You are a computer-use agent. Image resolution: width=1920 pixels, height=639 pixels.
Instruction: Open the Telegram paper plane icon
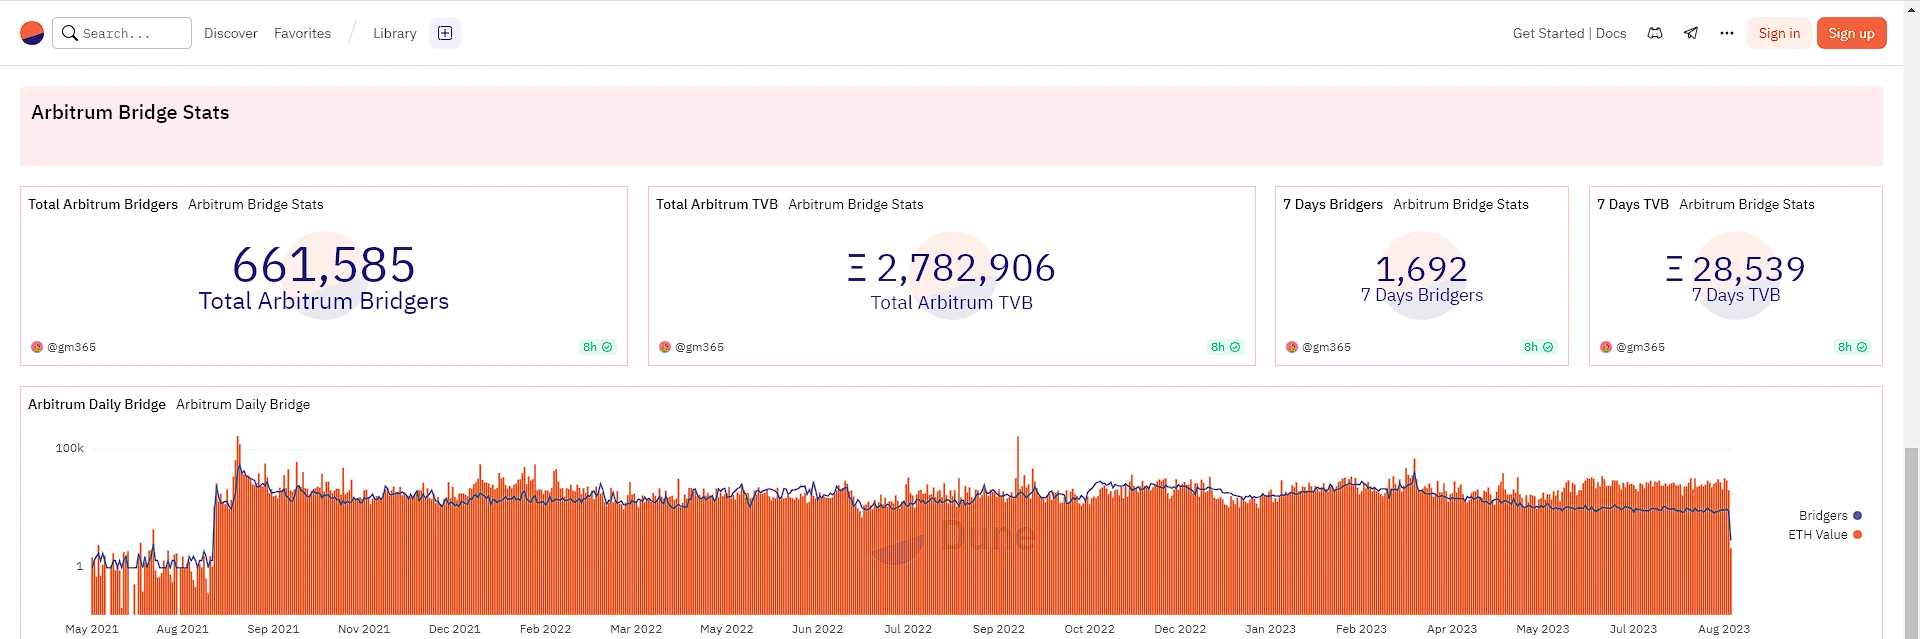[x=1691, y=33]
